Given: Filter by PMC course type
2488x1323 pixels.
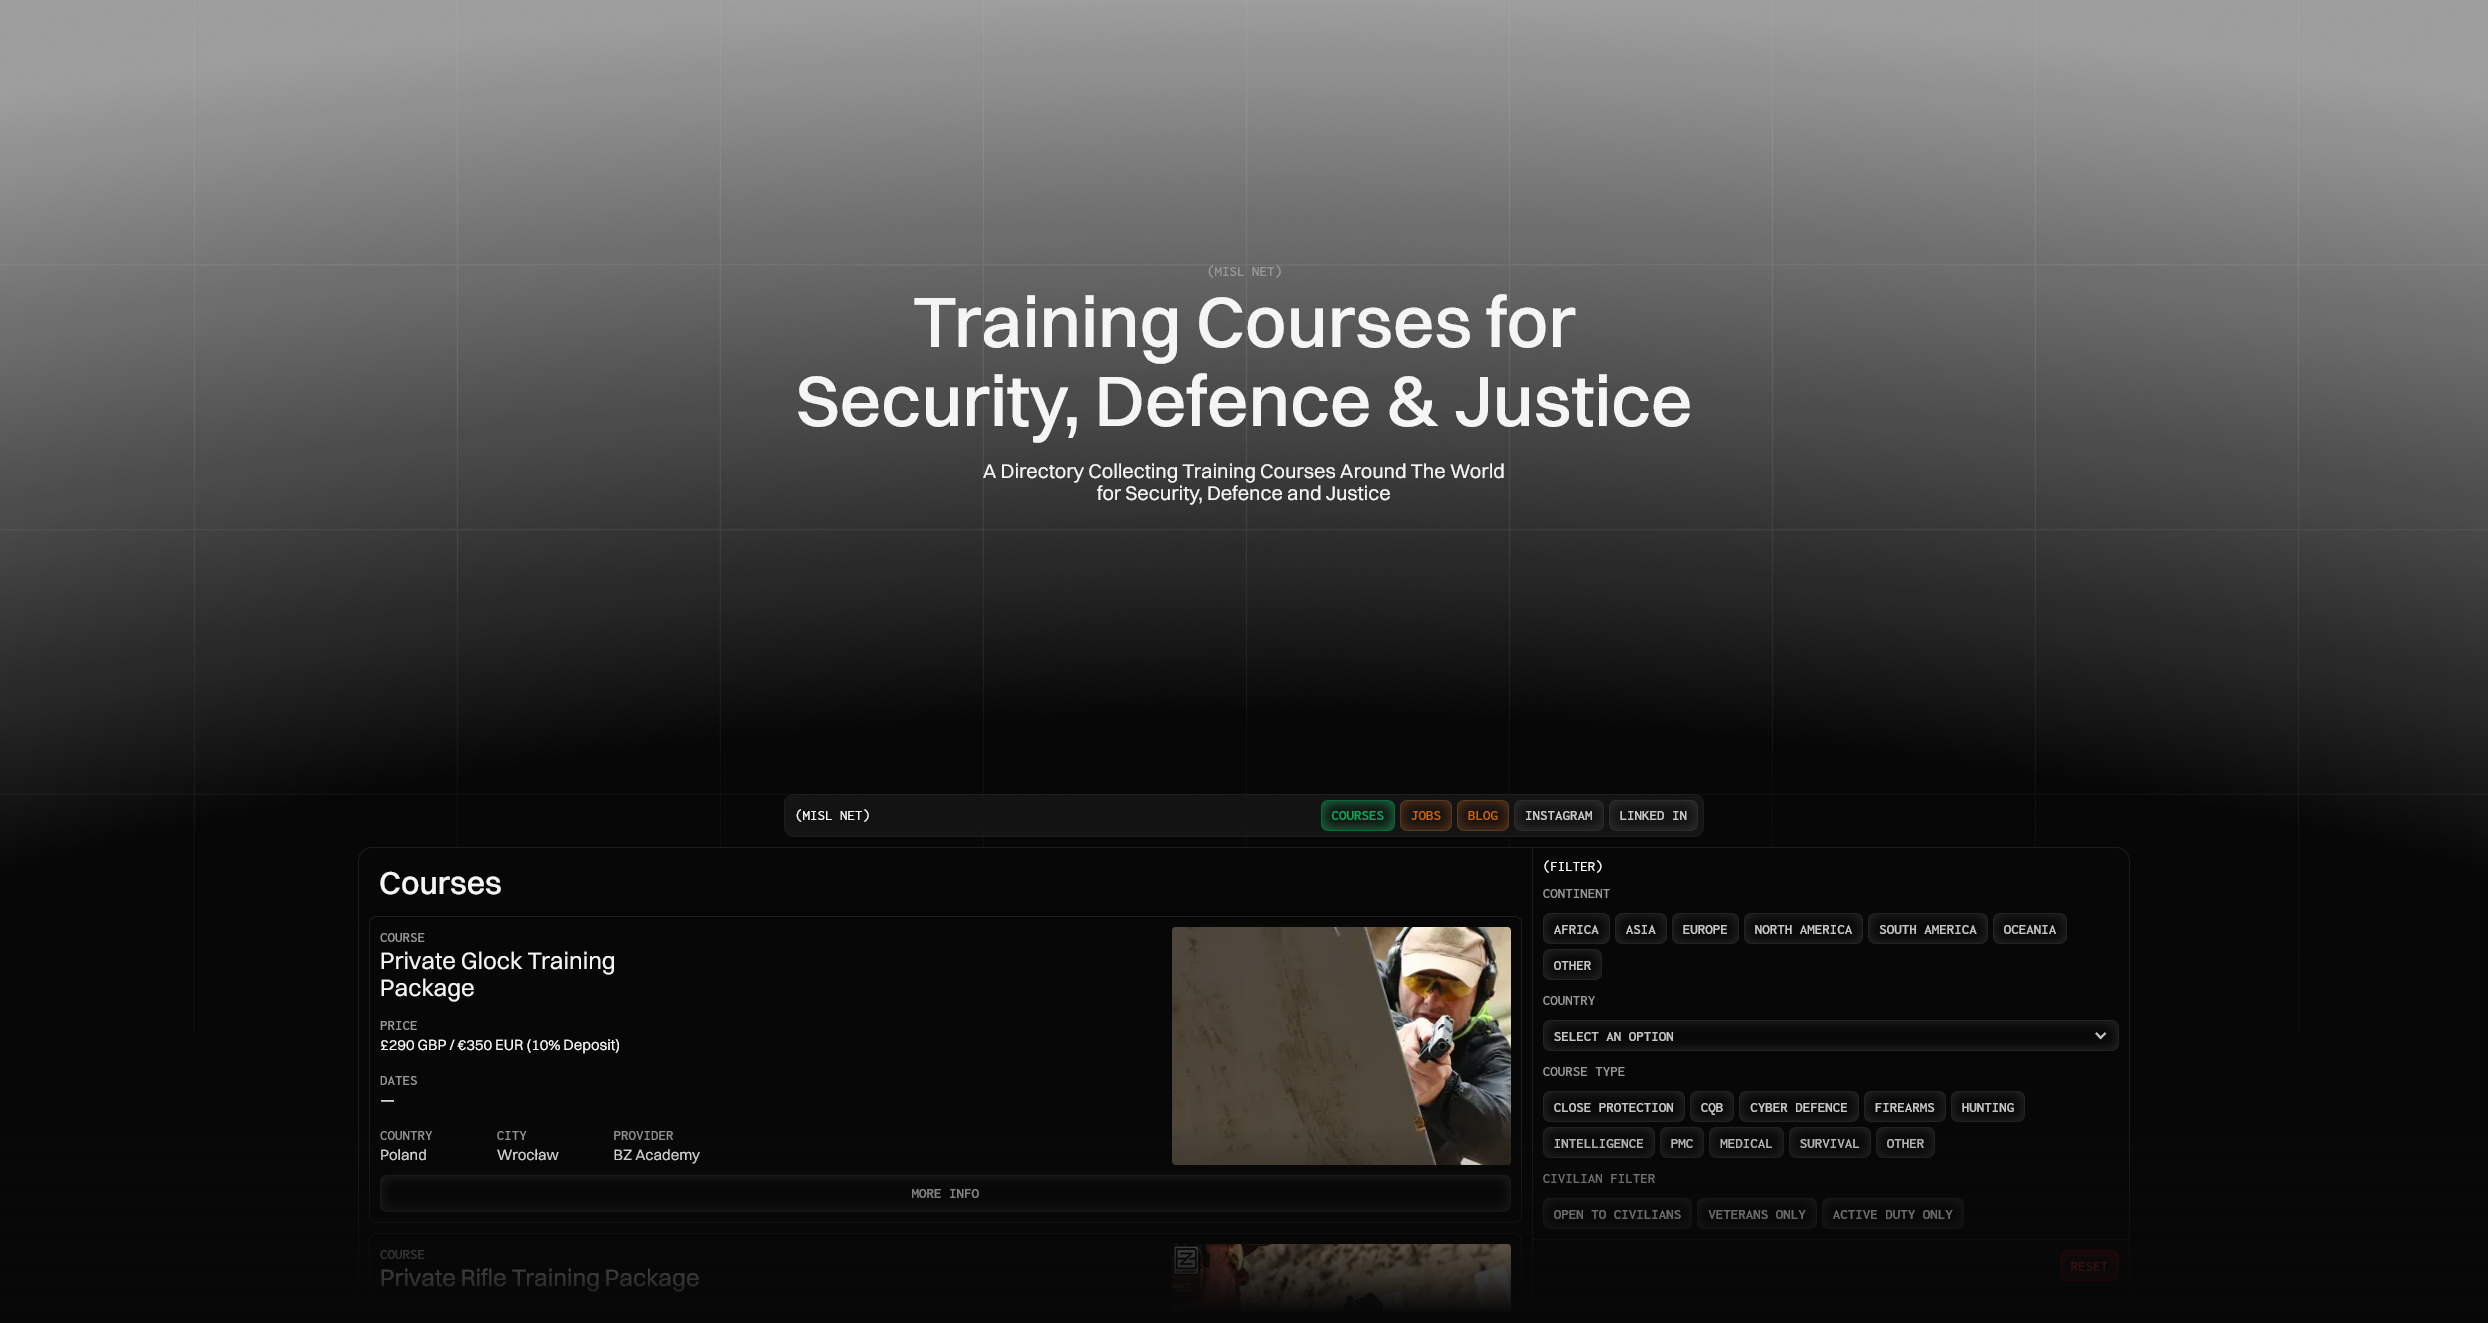Looking at the screenshot, I should [1681, 1144].
